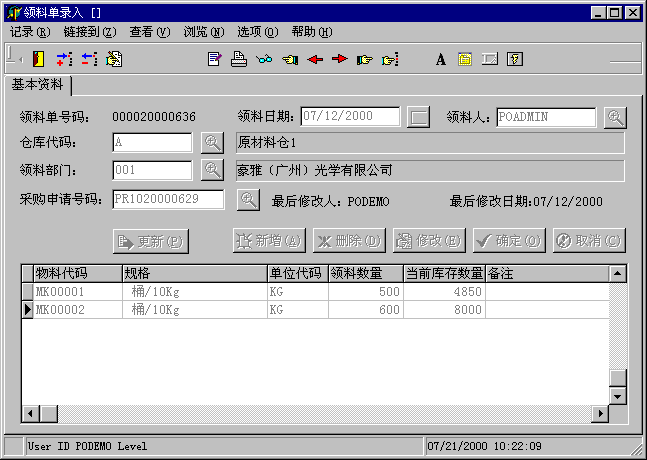
Task: Open lookup for 领料部门 field
Action: click(212, 170)
